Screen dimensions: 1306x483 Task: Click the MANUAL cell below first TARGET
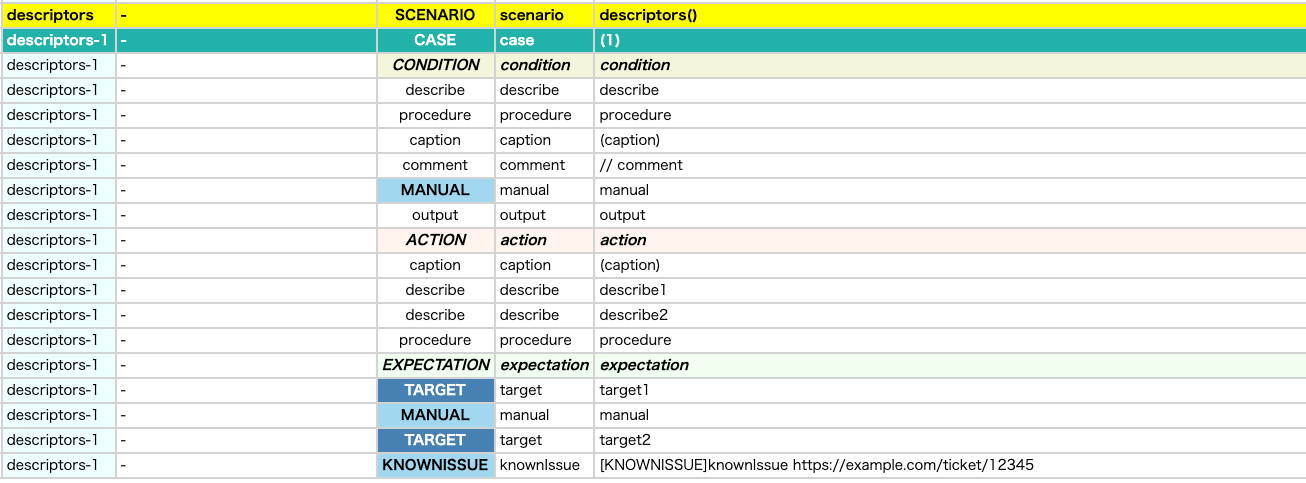pyautogui.click(x=435, y=415)
